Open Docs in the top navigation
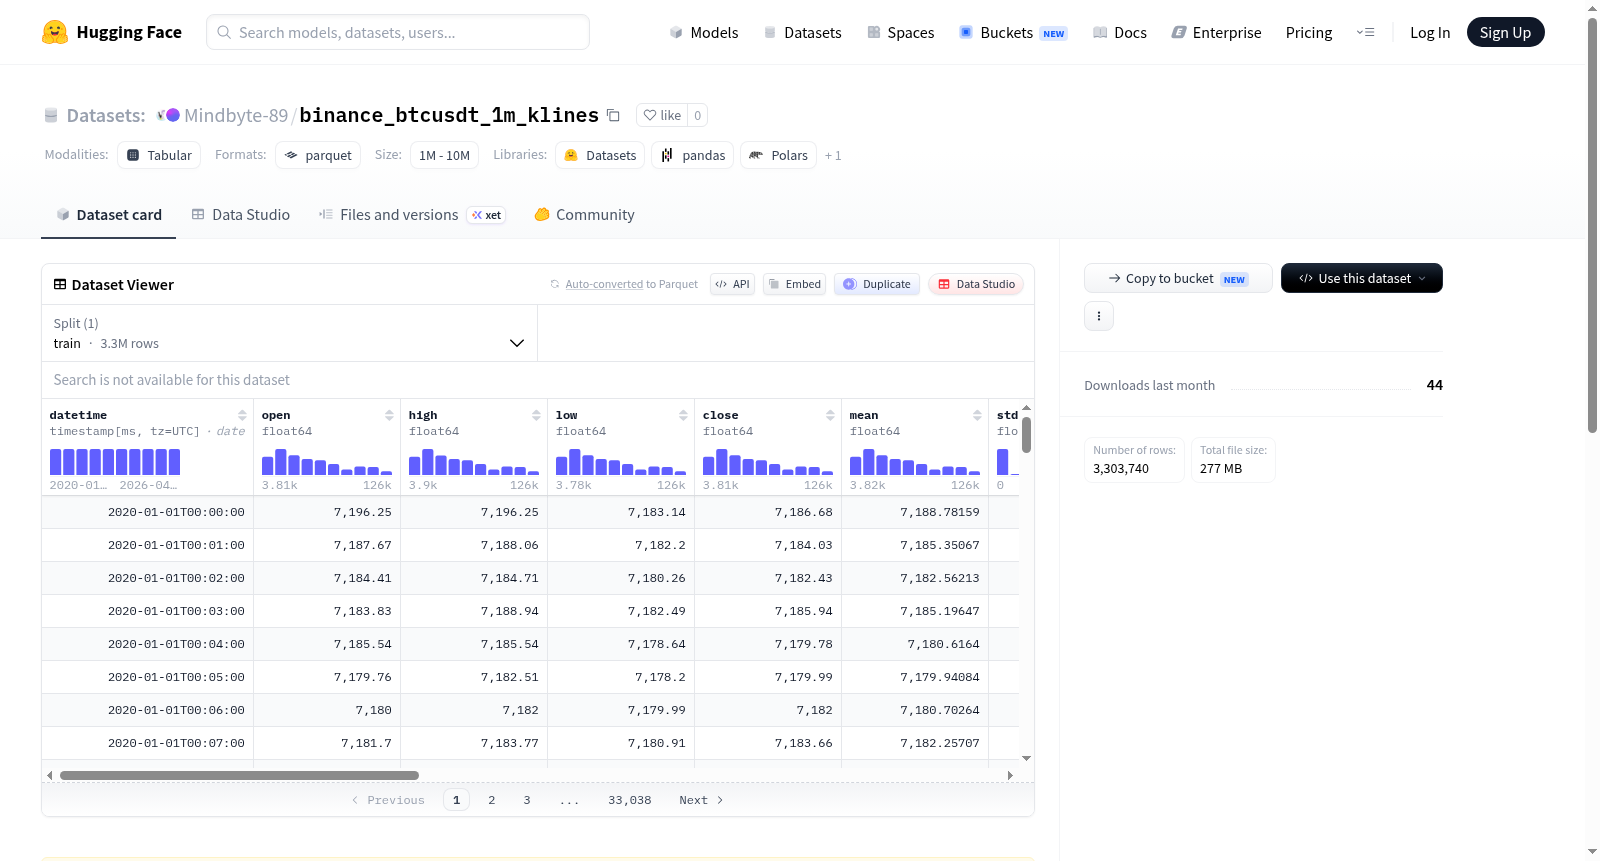The height and width of the screenshot is (861, 1600). point(1120,32)
